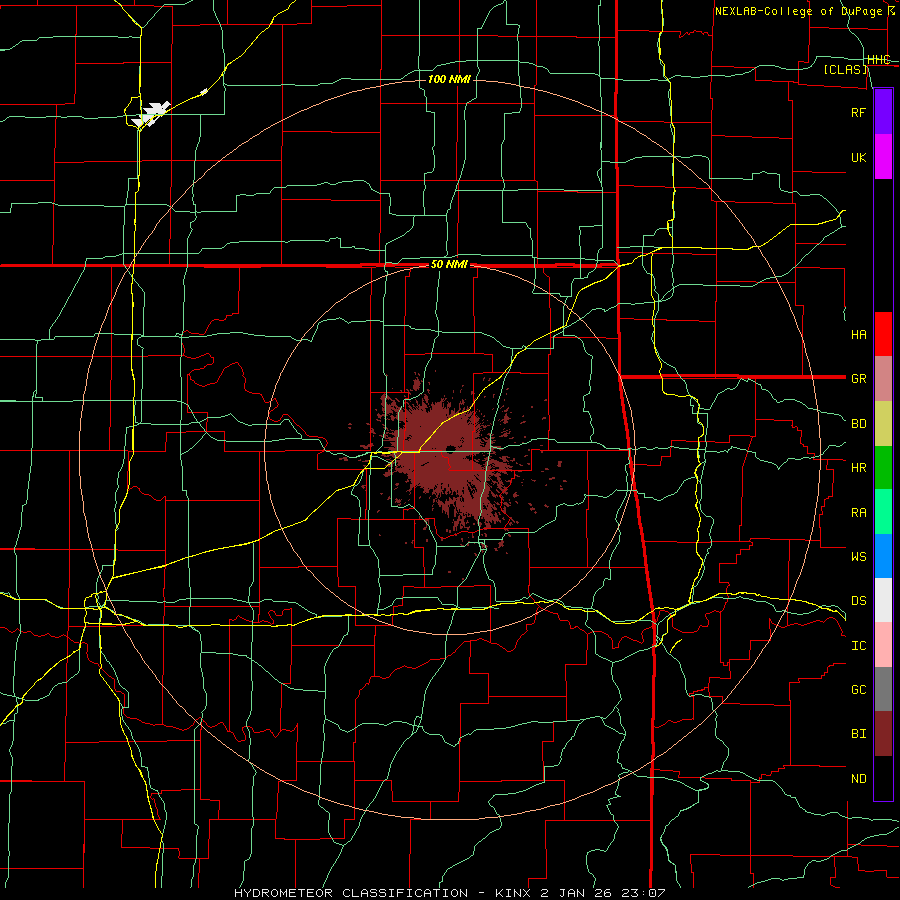Click the RA legend label
Image resolution: width=900 pixels, height=900 pixels.
[858, 512]
